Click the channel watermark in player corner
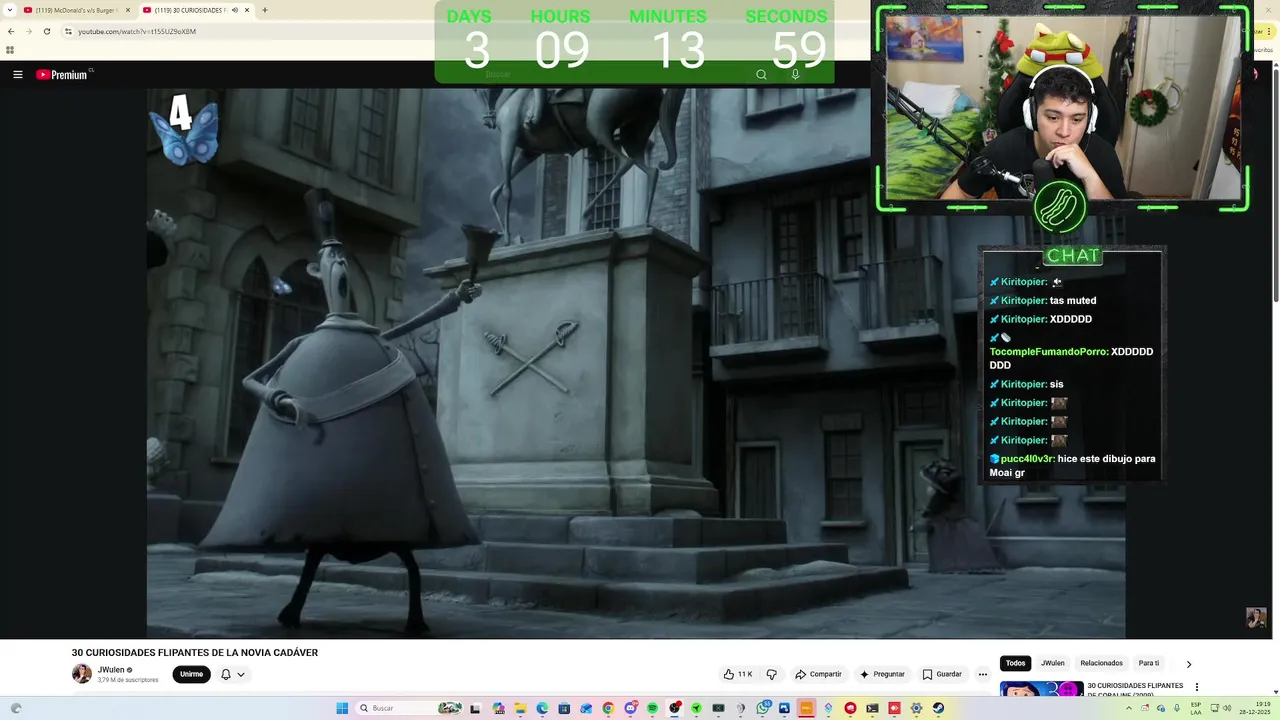Screen dimensions: 1280x720 pyautogui.click(x=1256, y=617)
